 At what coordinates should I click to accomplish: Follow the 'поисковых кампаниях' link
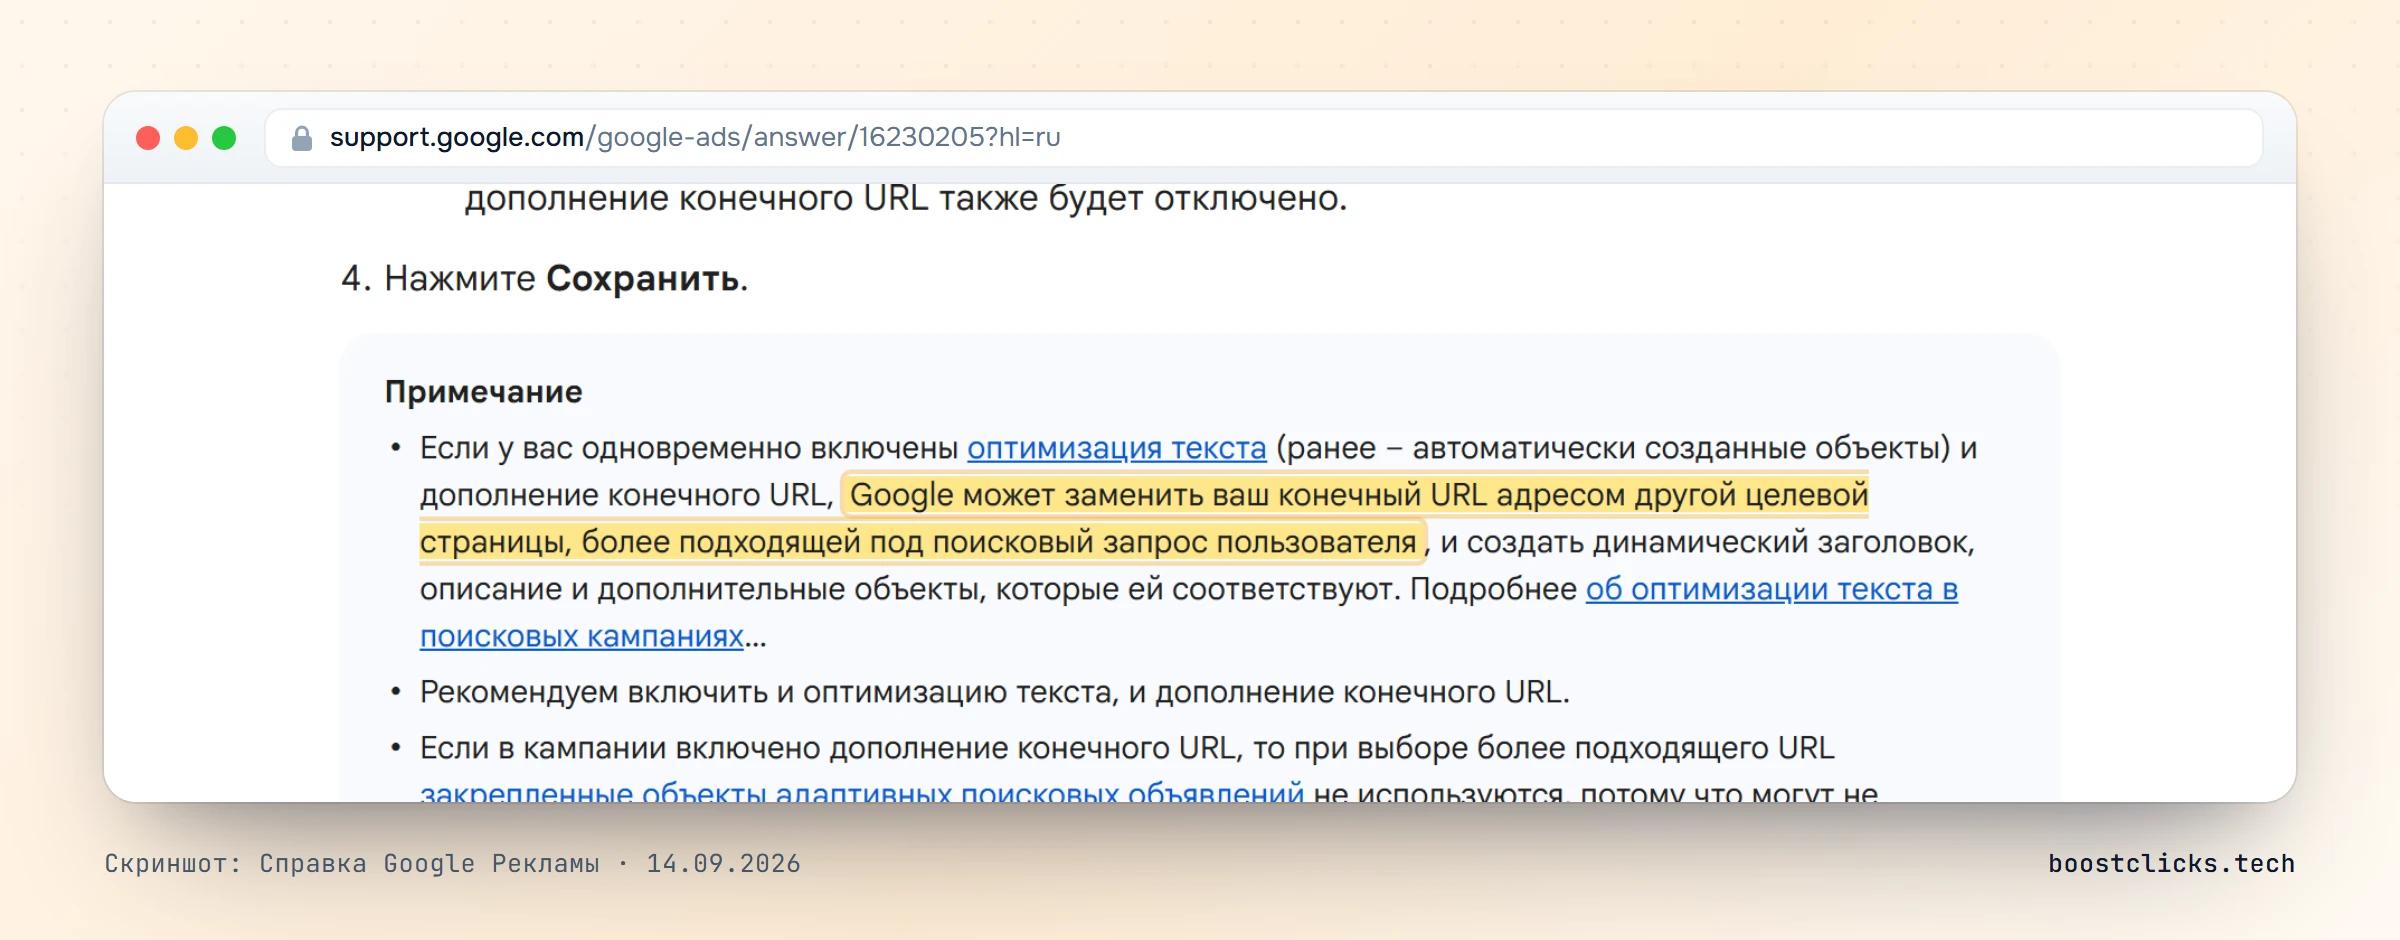tap(582, 636)
